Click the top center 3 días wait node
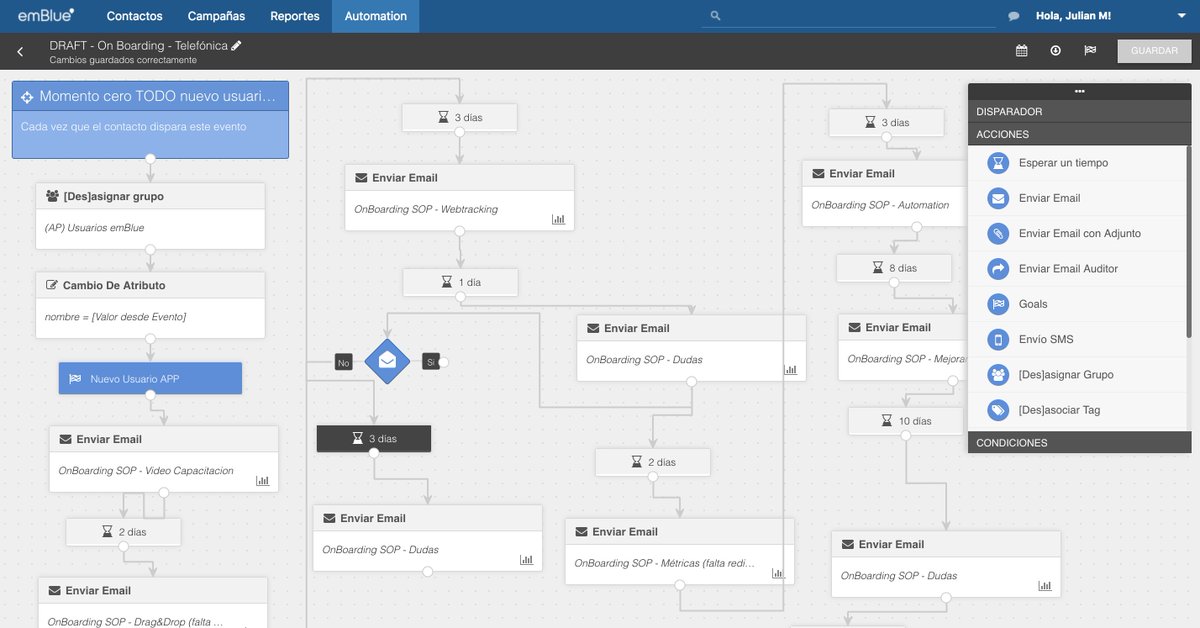Screen dimensions: 1200x628 coord(460,117)
